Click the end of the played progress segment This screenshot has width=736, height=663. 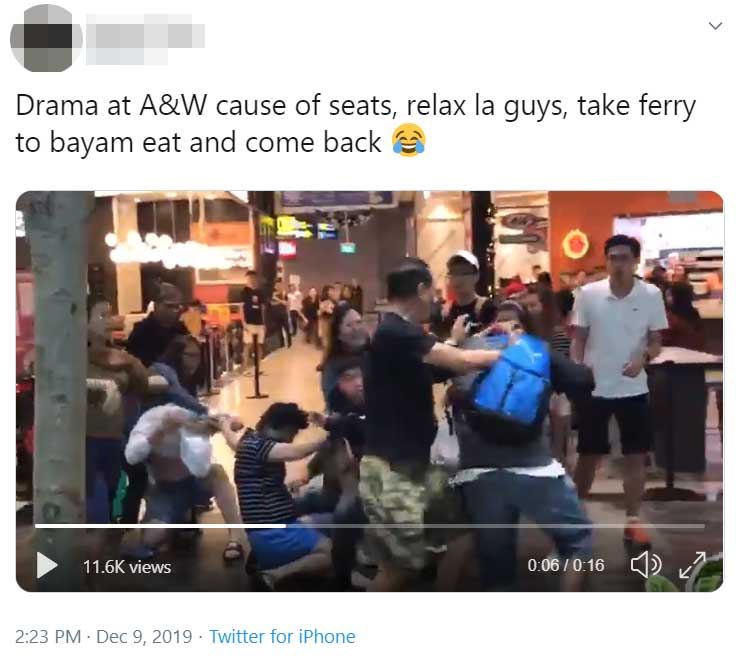[x=285, y=526]
